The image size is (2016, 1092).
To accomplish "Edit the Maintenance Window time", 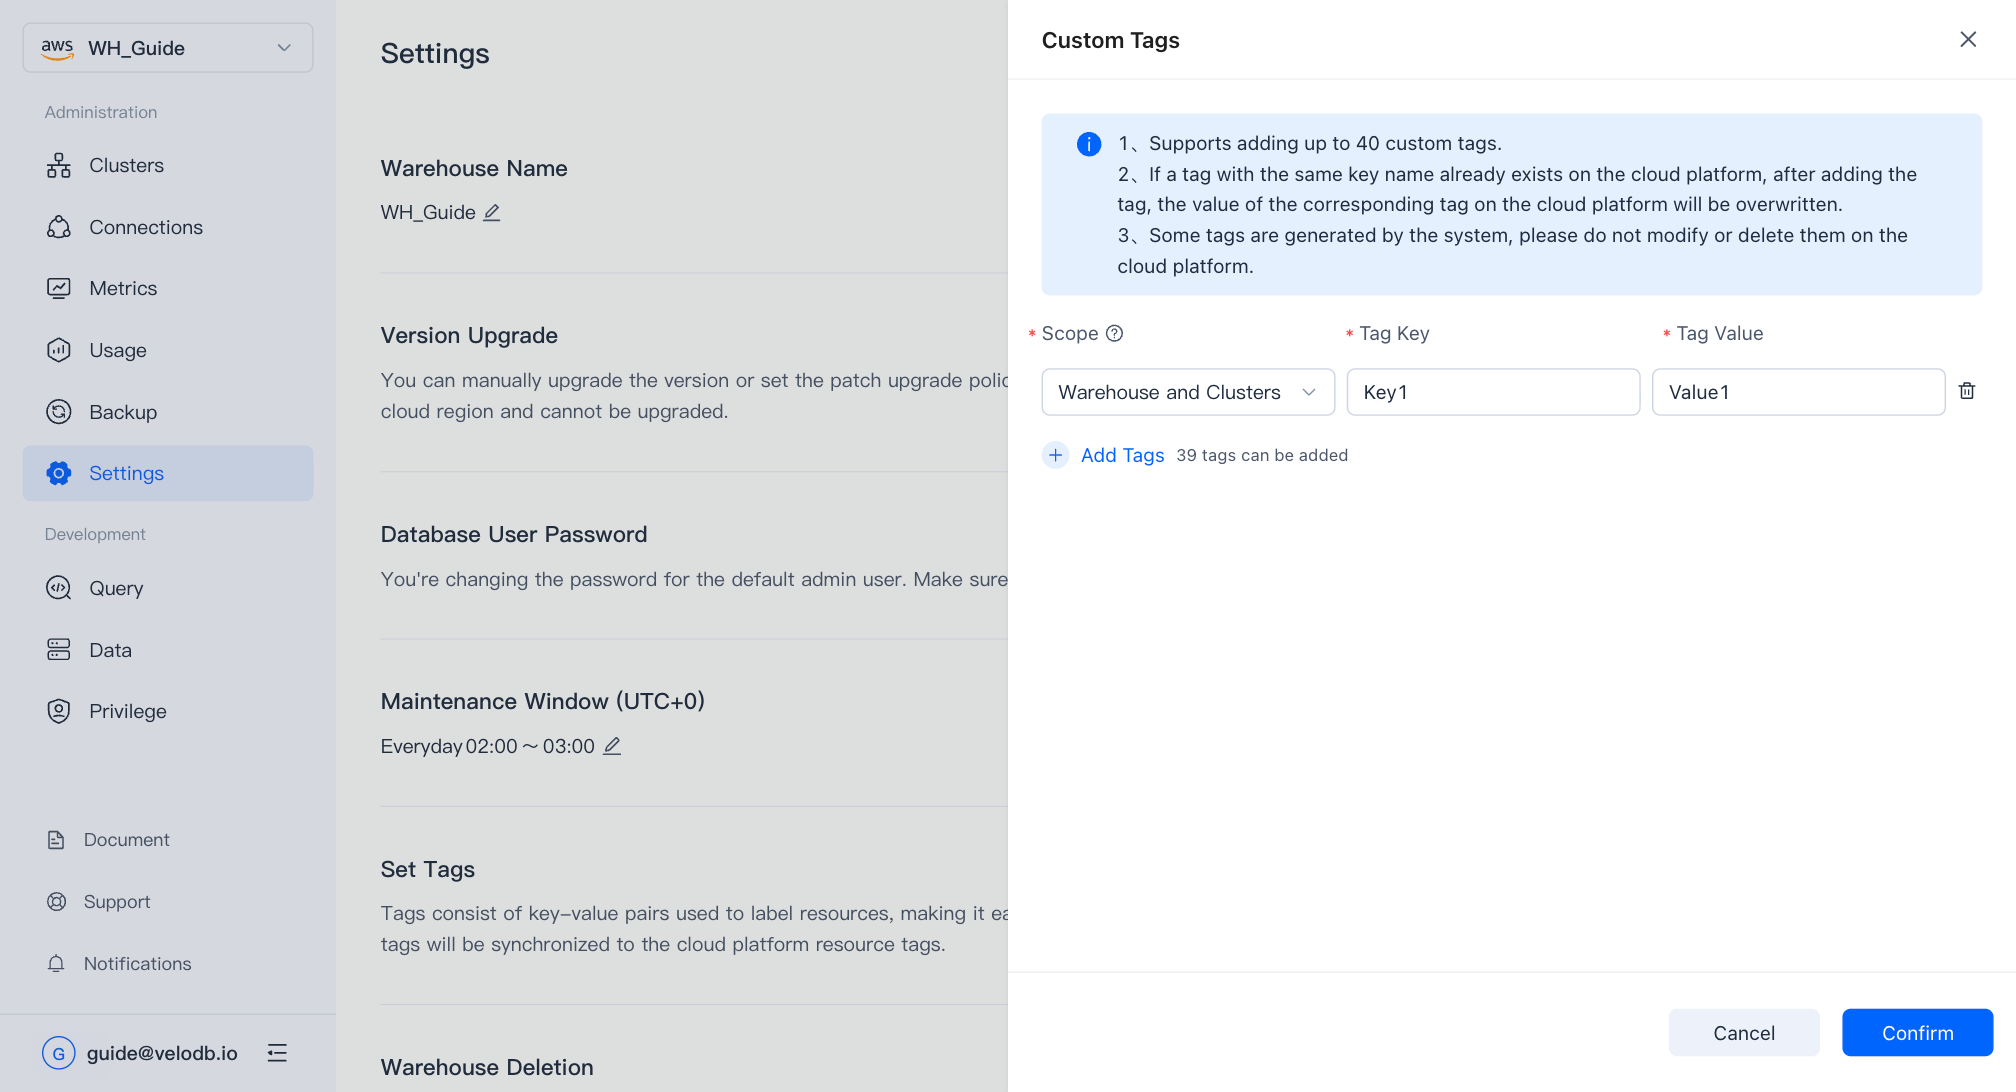I will [x=612, y=746].
